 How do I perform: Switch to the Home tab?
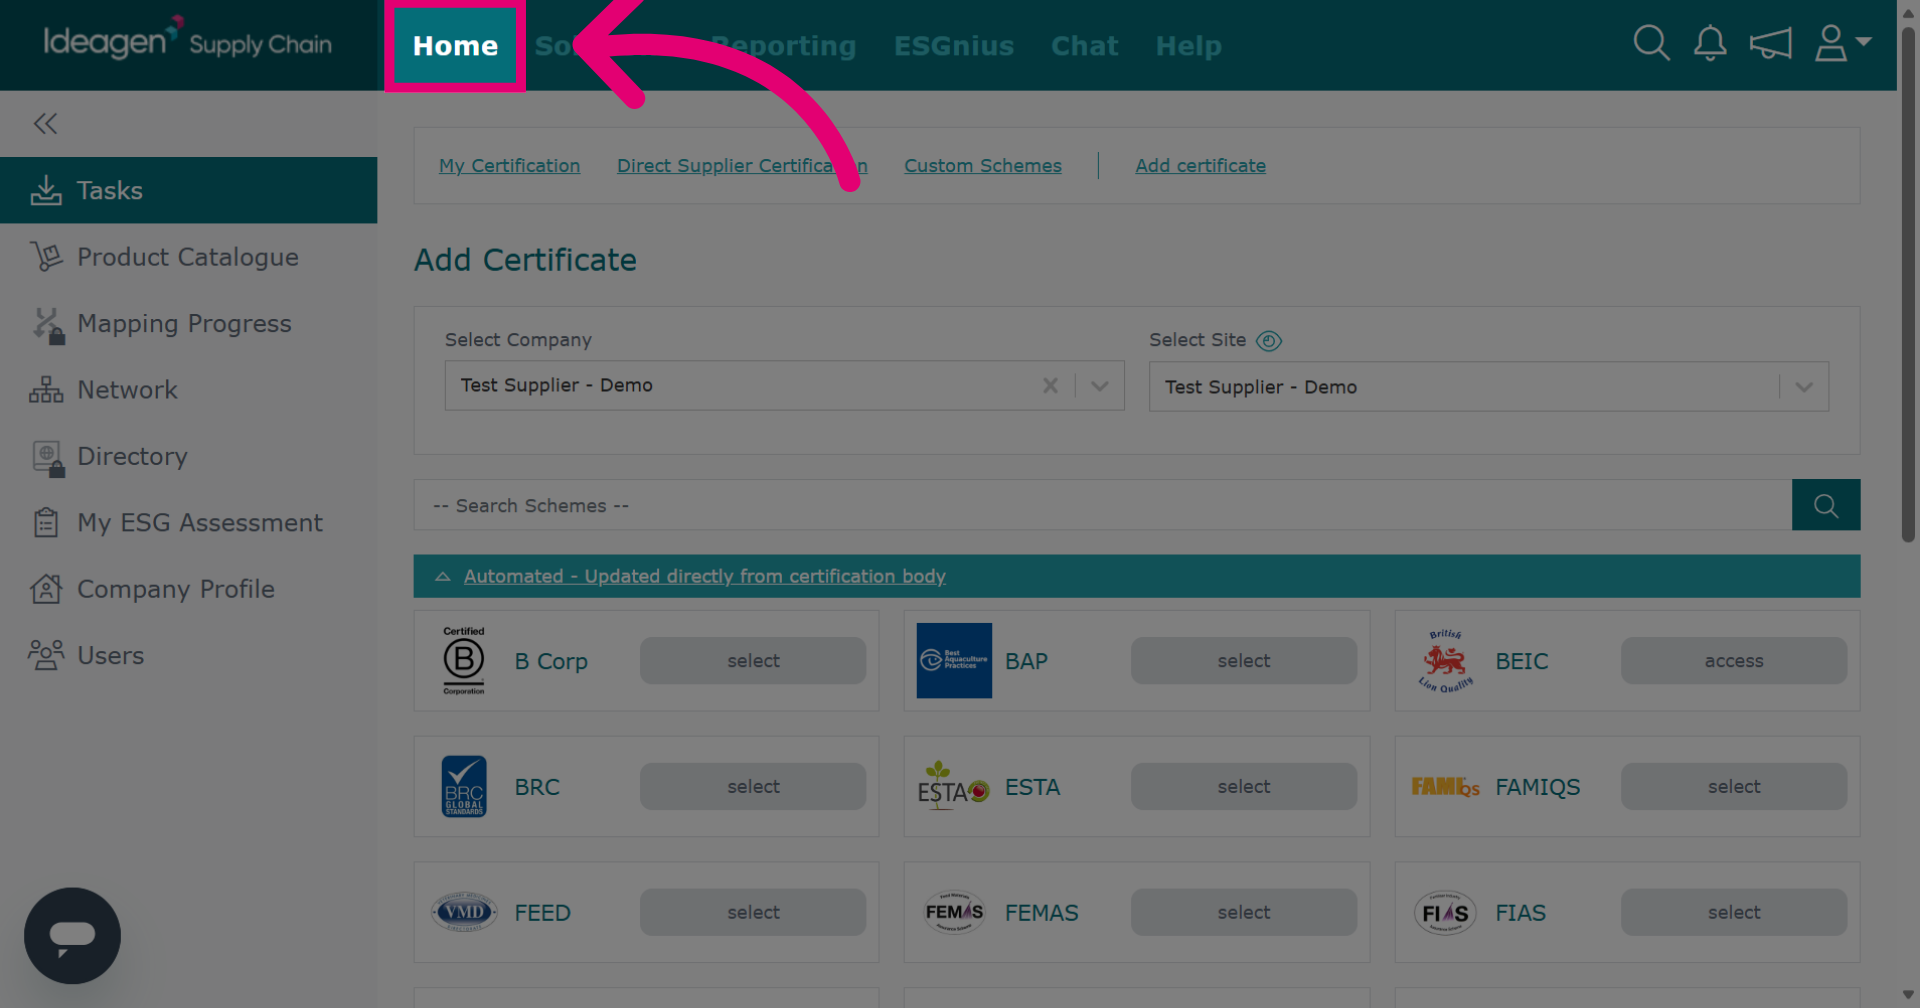[x=455, y=46]
